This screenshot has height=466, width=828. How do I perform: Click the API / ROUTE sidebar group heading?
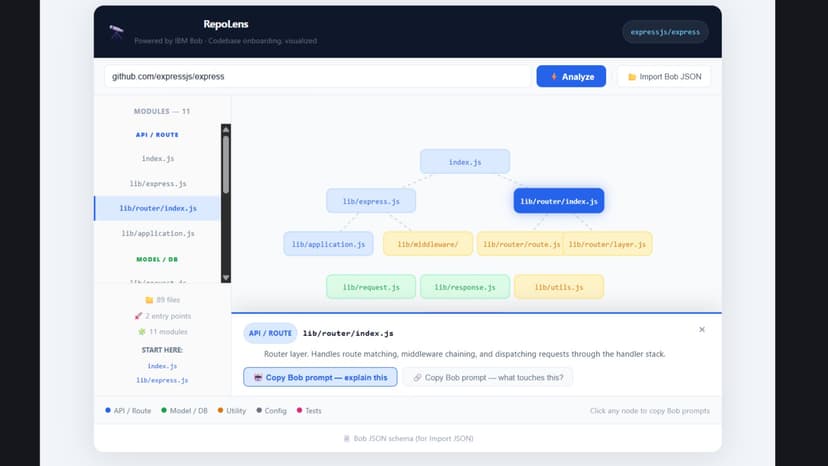click(x=157, y=135)
